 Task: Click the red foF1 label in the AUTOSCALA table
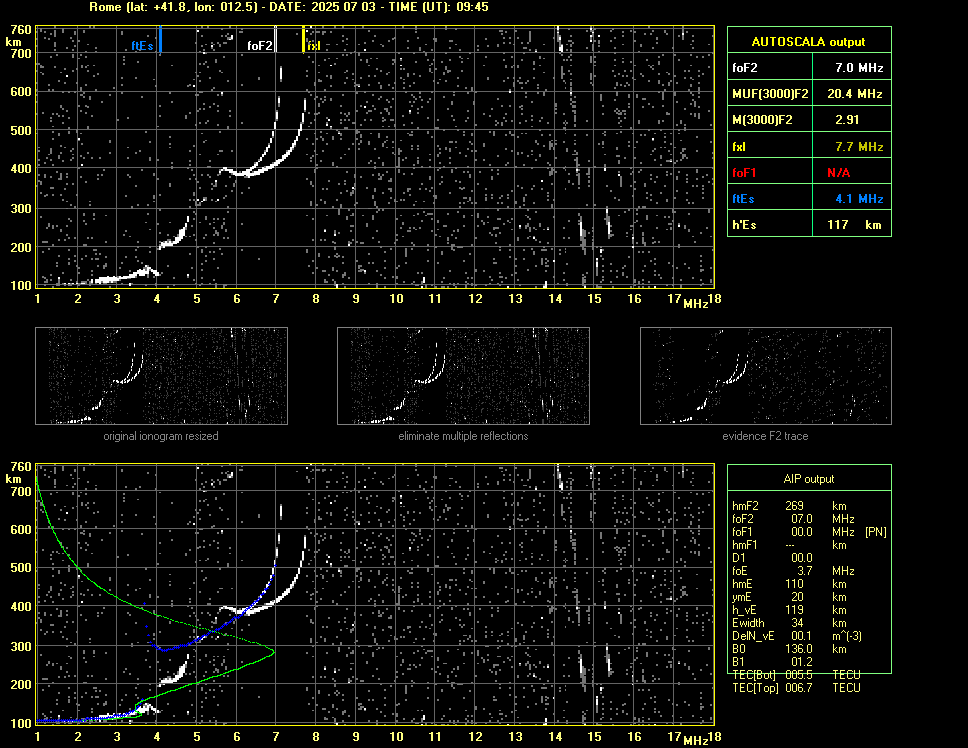click(x=744, y=173)
